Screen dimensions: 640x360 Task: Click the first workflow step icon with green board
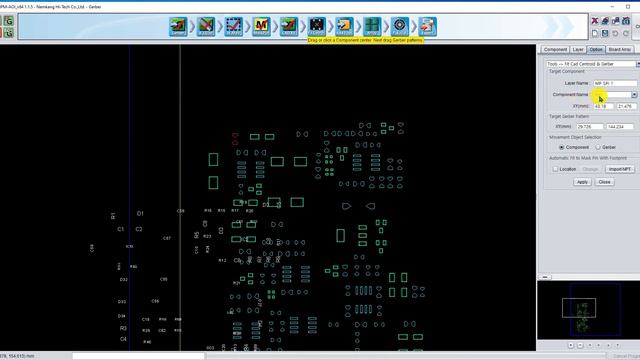pyautogui.click(x=178, y=27)
